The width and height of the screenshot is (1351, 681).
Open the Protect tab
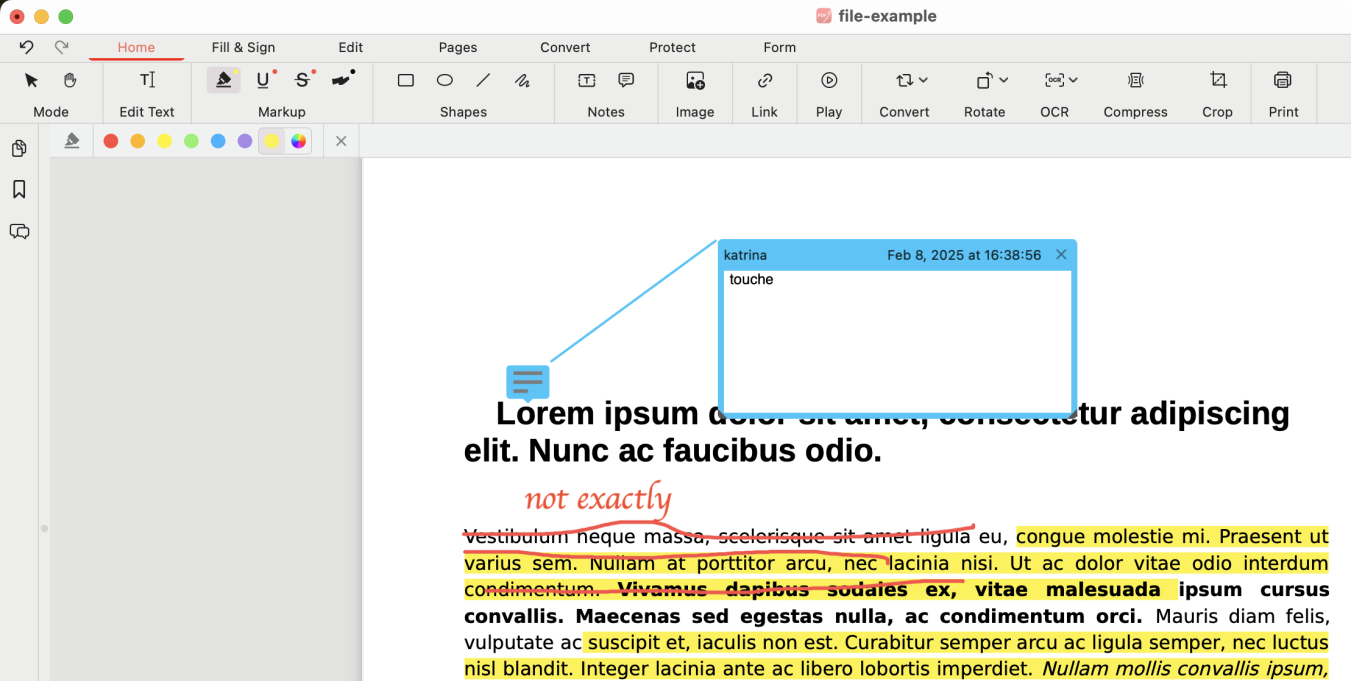click(672, 47)
